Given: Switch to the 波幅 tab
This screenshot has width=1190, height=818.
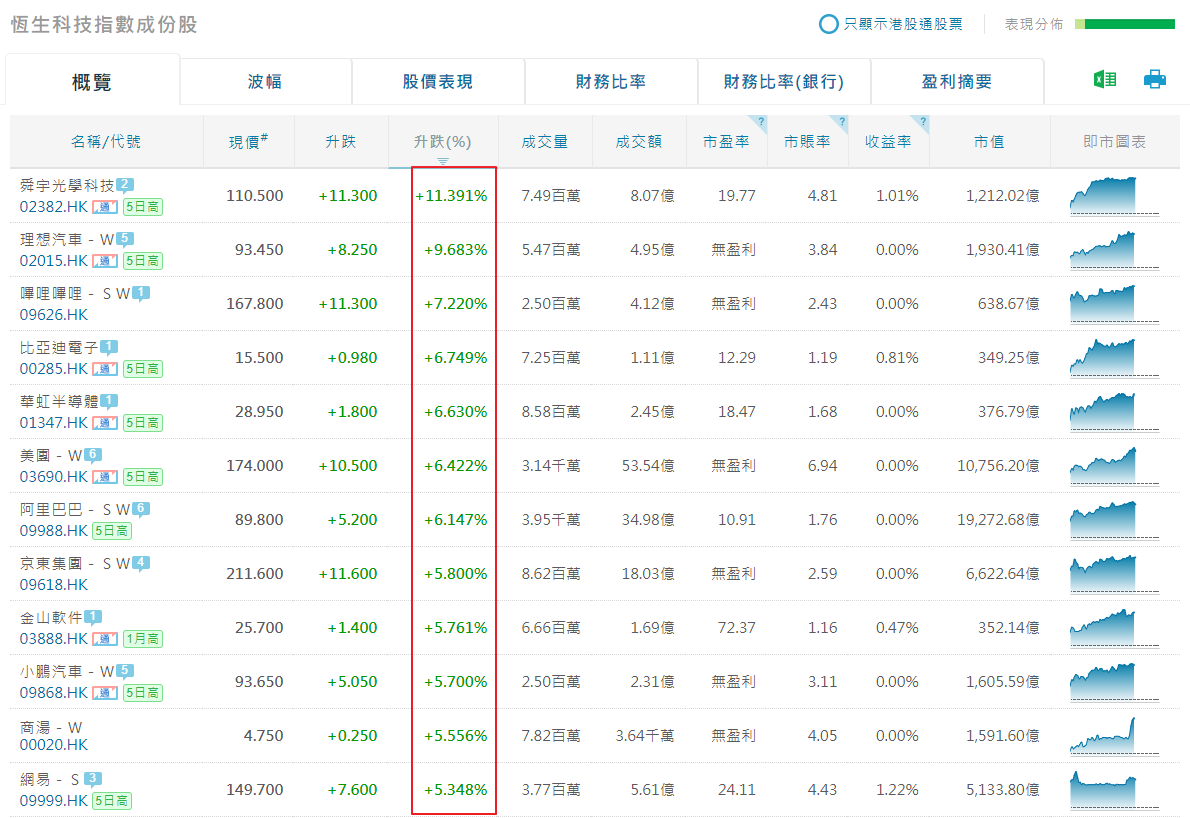Looking at the screenshot, I should point(265,82).
